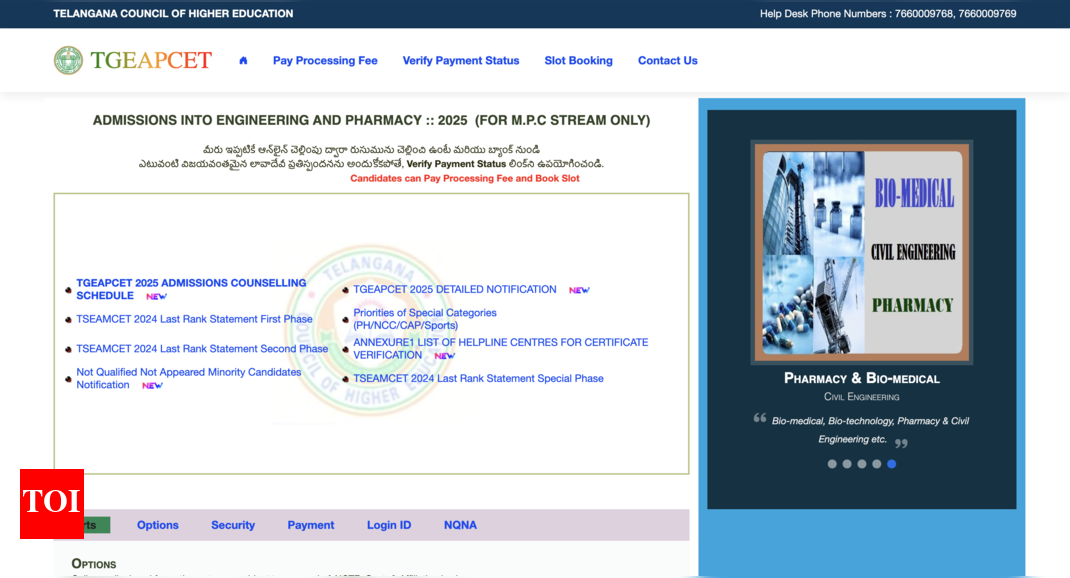Click the TOI logo badge
1070x578 pixels.
click(52, 503)
